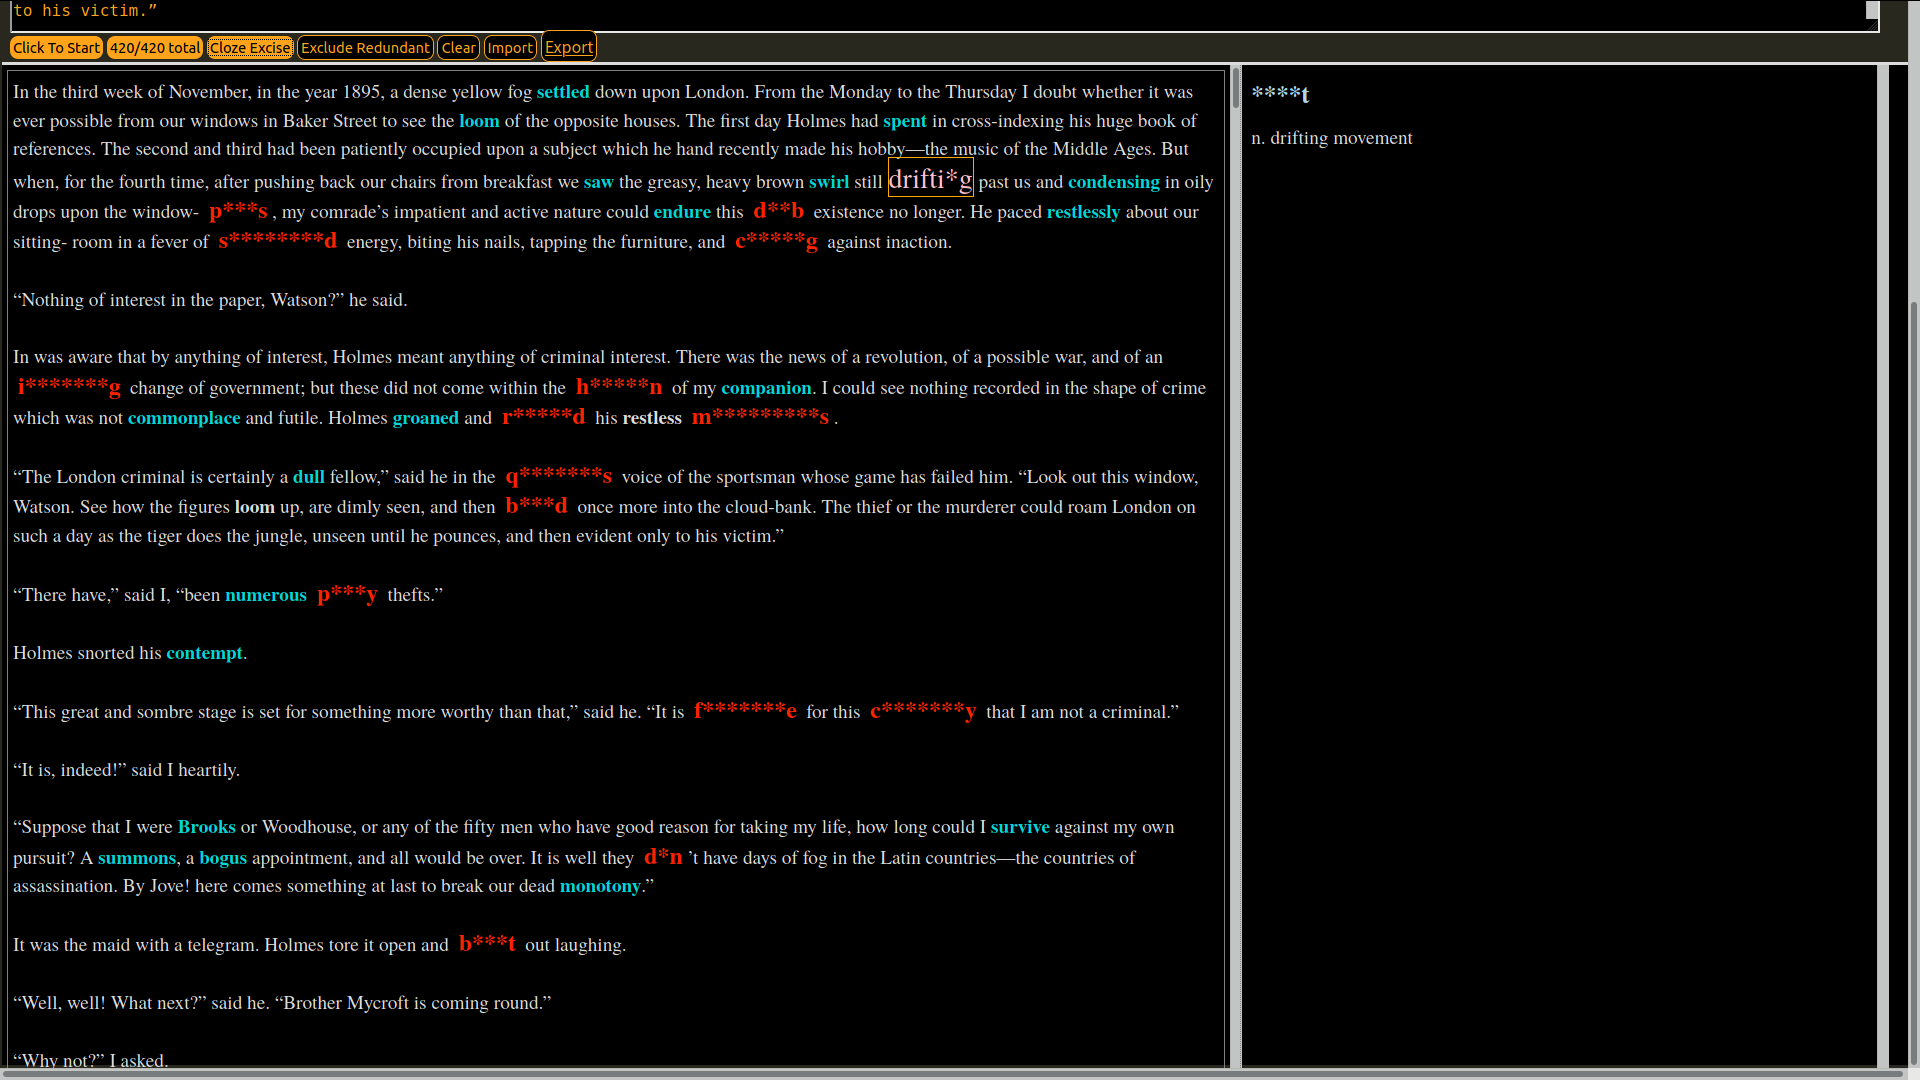This screenshot has height=1080, width=1920.
Task: Click the red cloze "p***s"
Action: (238, 211)
